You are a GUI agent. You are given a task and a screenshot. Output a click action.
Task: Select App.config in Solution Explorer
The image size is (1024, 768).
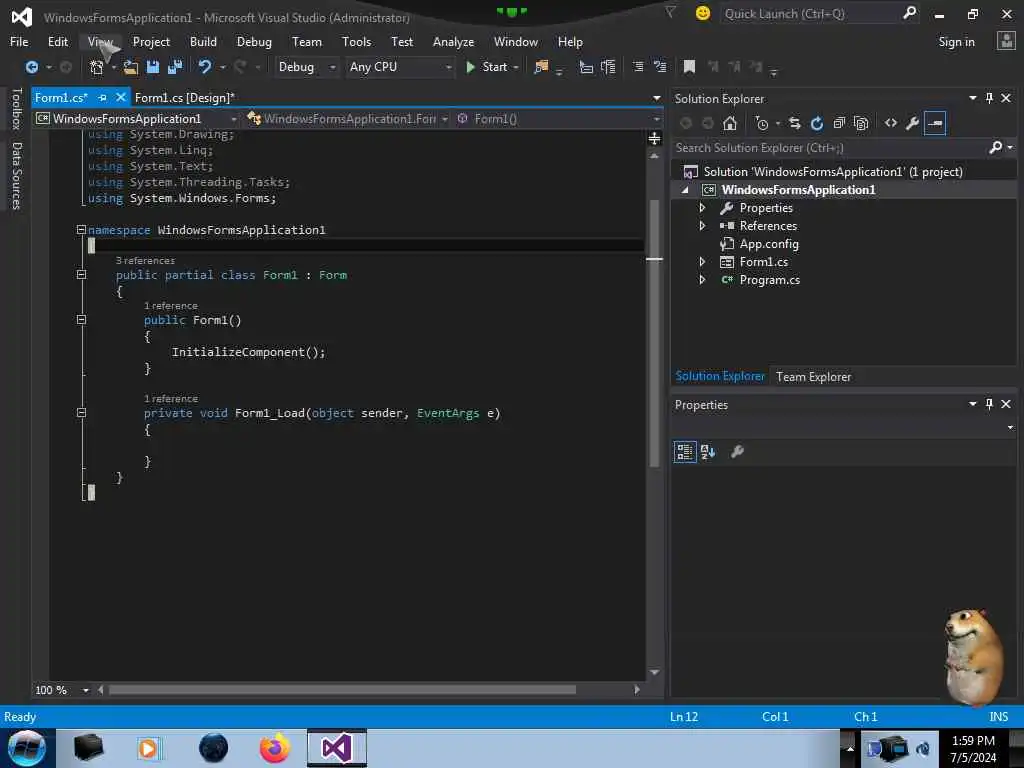click(769, 244)
